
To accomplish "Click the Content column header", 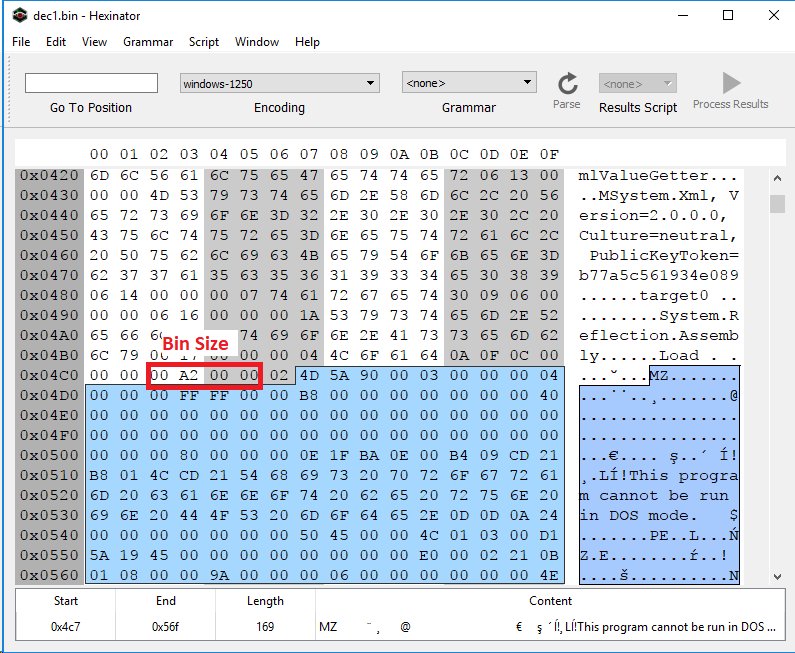I will (550, 601).
